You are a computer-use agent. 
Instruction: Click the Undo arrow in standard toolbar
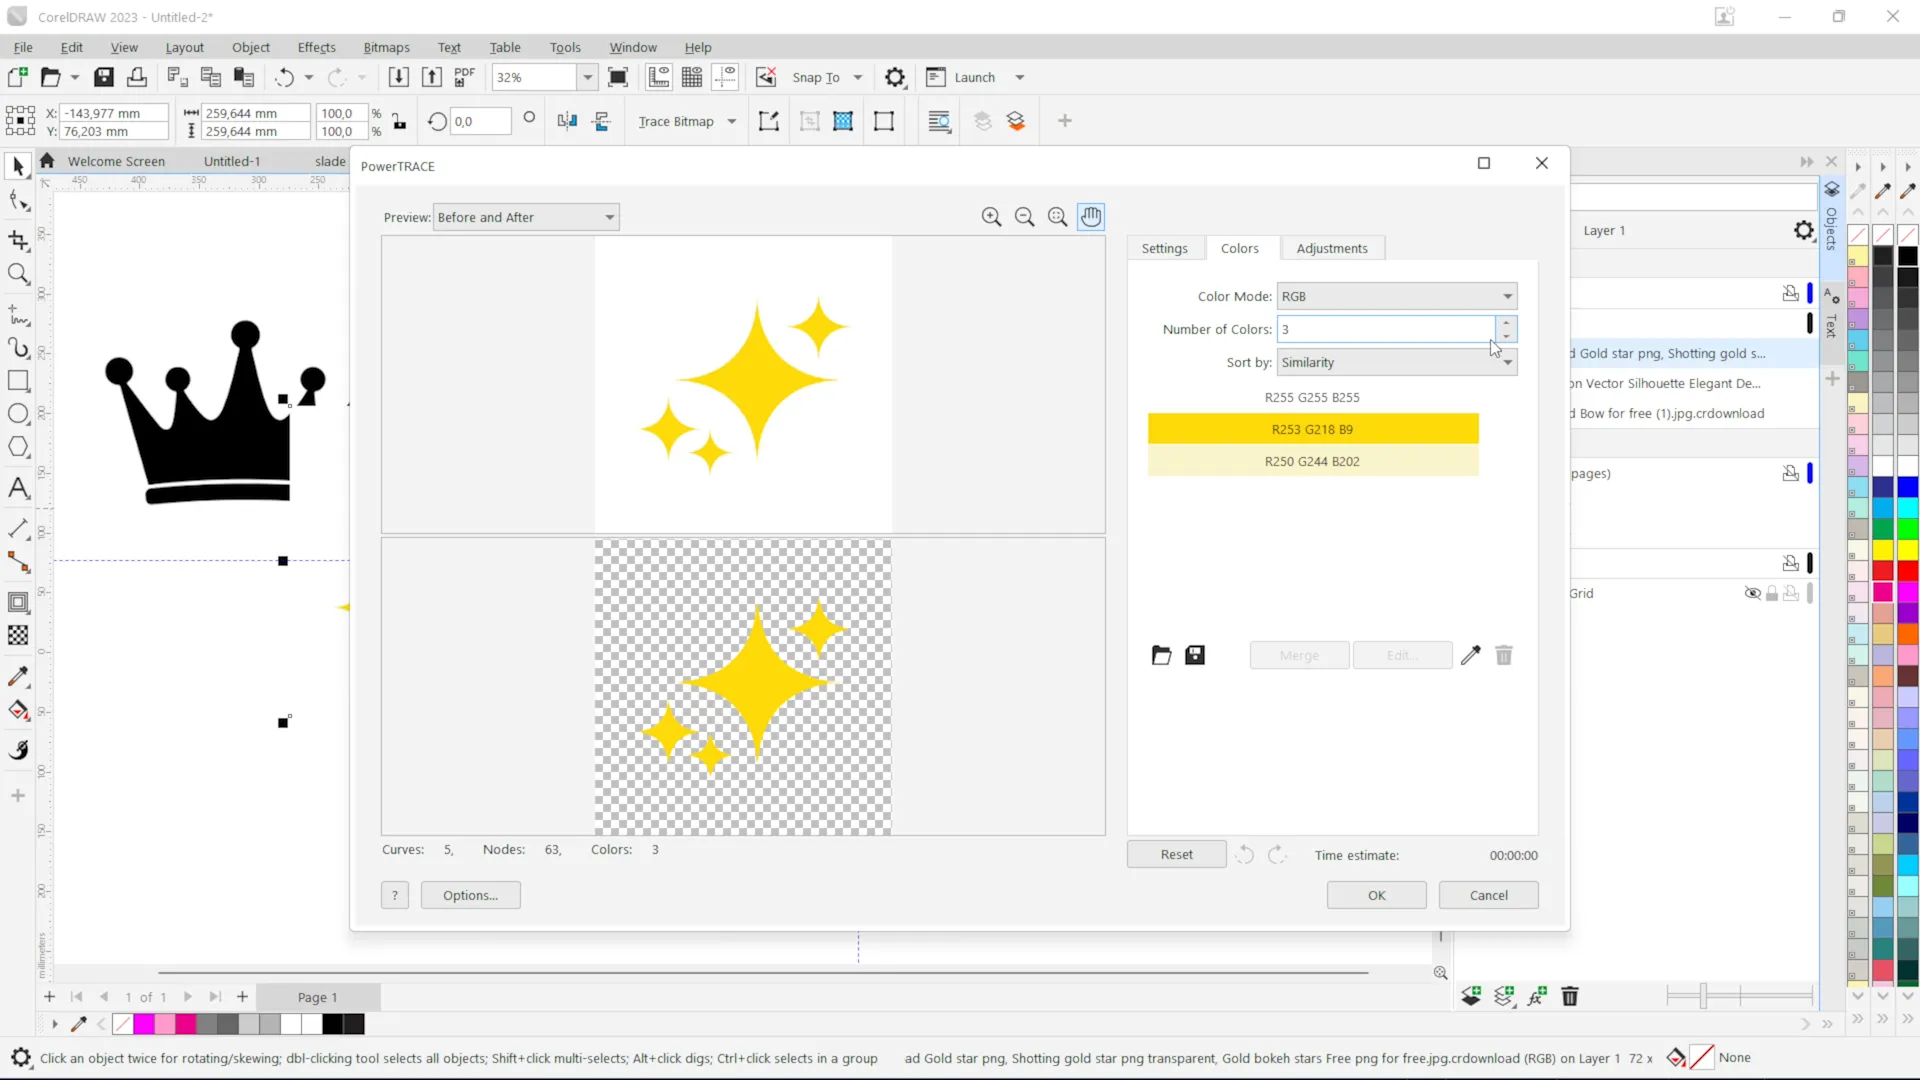285,77
